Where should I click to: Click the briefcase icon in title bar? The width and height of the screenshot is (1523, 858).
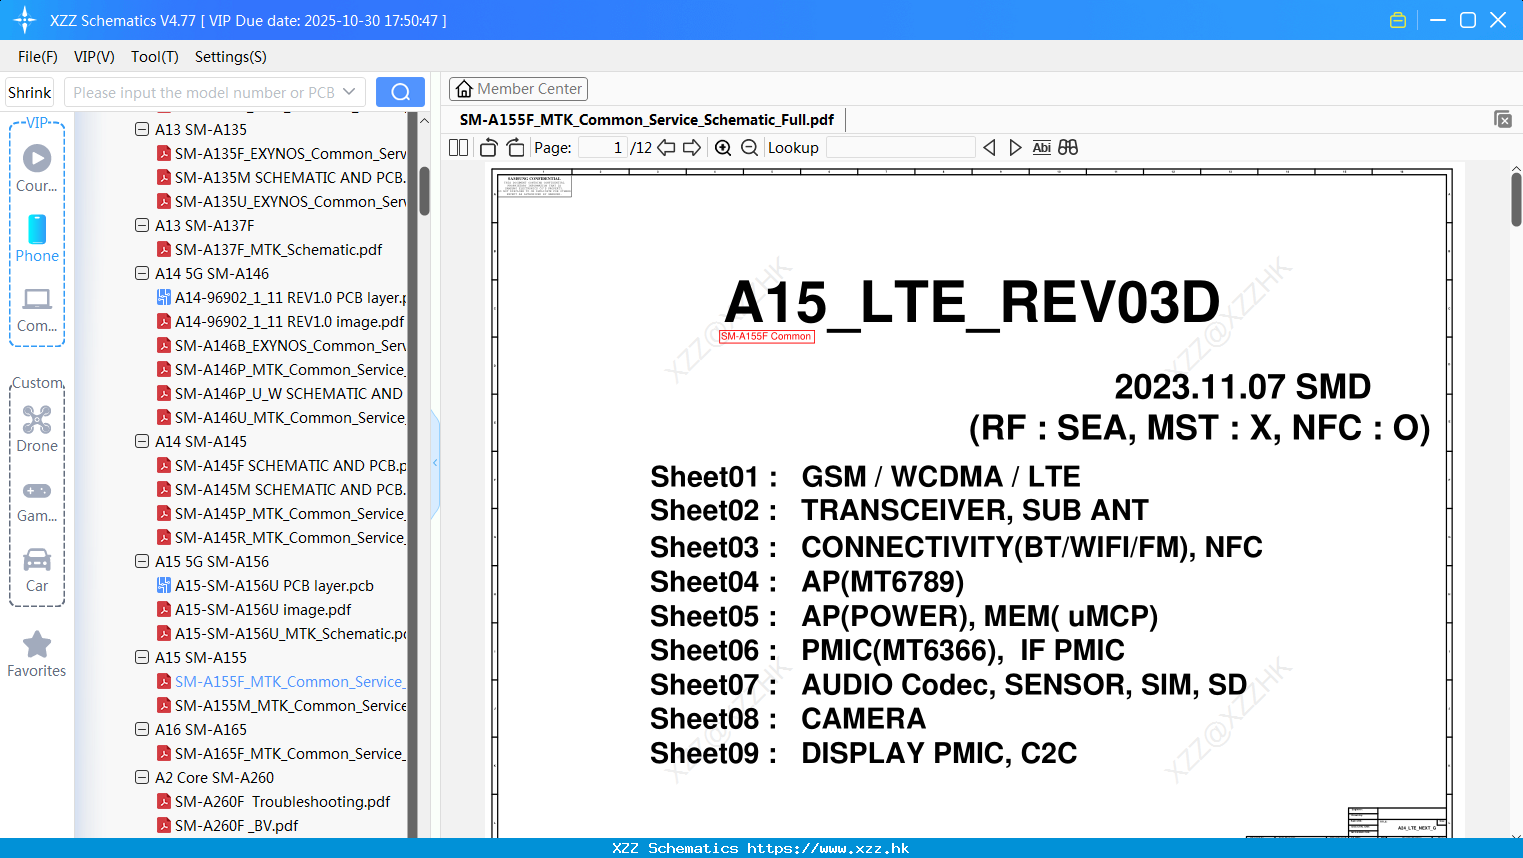point(1398,20)
